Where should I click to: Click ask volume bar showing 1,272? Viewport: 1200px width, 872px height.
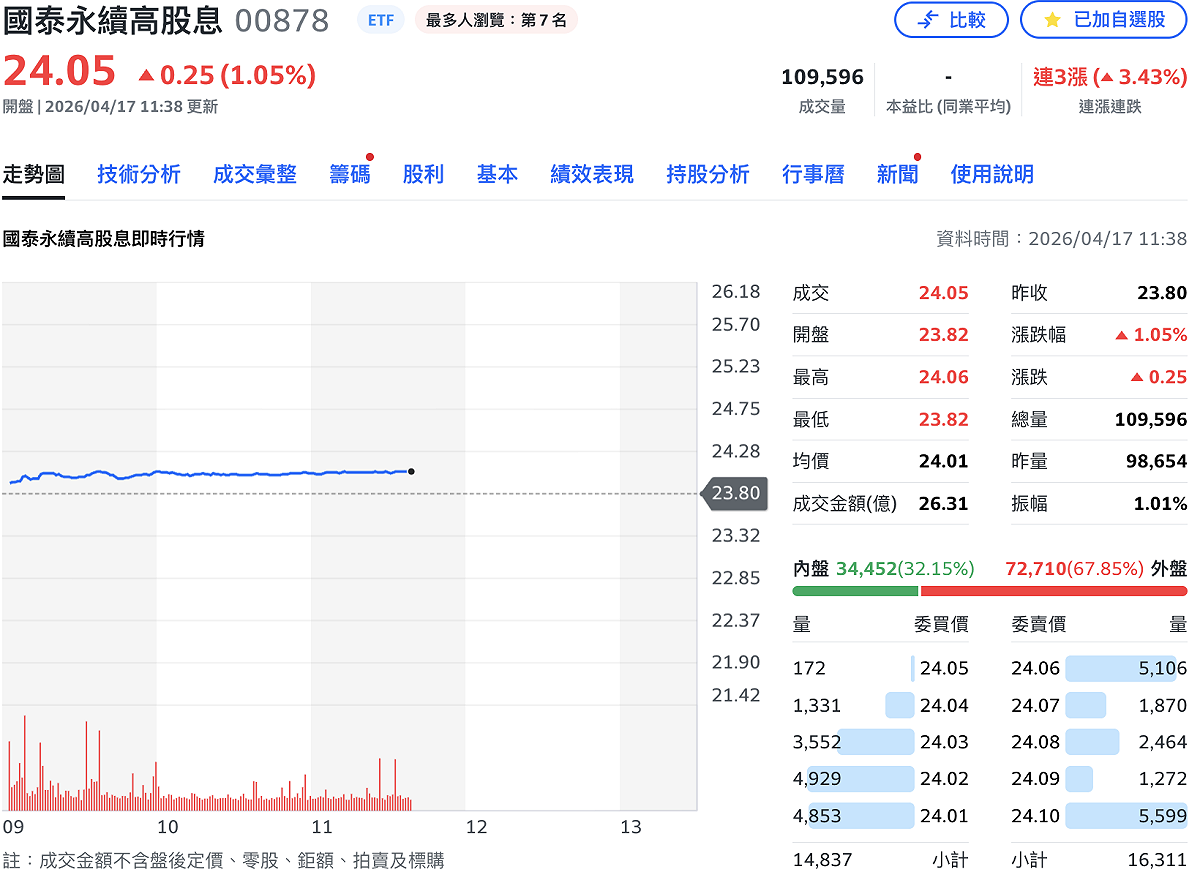click(1079, 779)
